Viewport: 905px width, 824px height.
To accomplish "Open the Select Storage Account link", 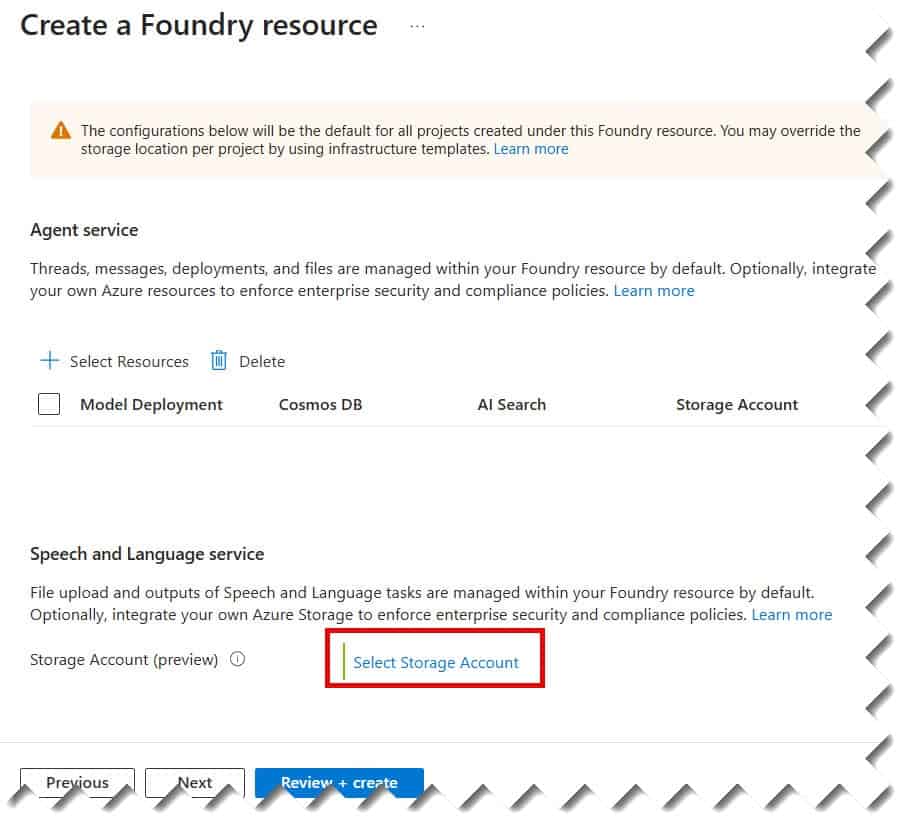I will [x=436, y=662].
